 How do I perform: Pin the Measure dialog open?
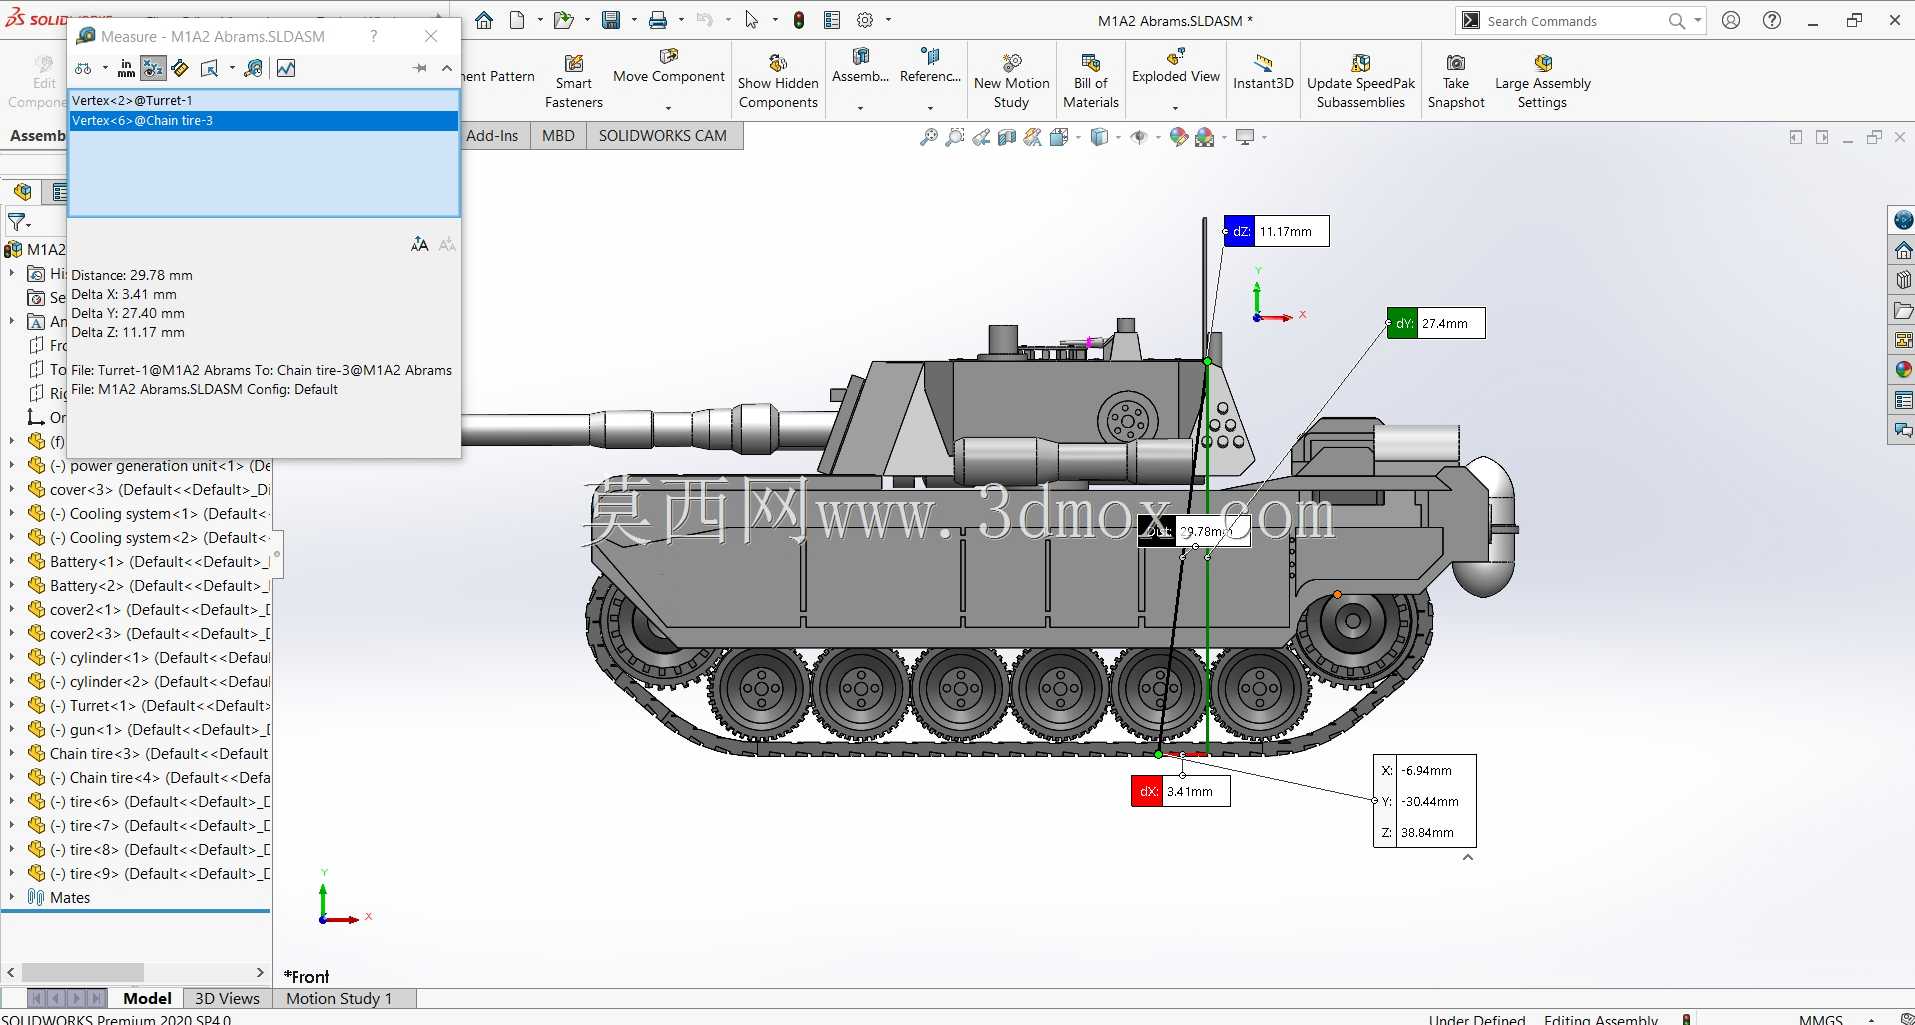(420, 68)
